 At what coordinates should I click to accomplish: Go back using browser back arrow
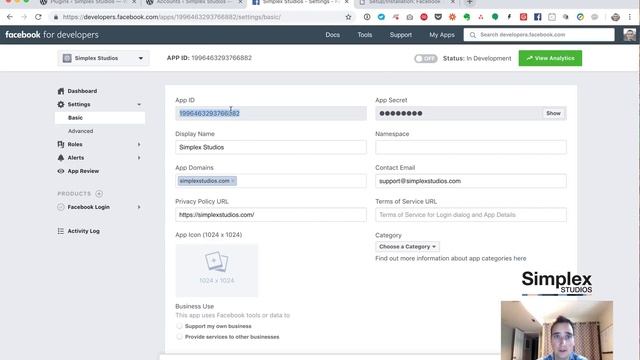point(9,17)
